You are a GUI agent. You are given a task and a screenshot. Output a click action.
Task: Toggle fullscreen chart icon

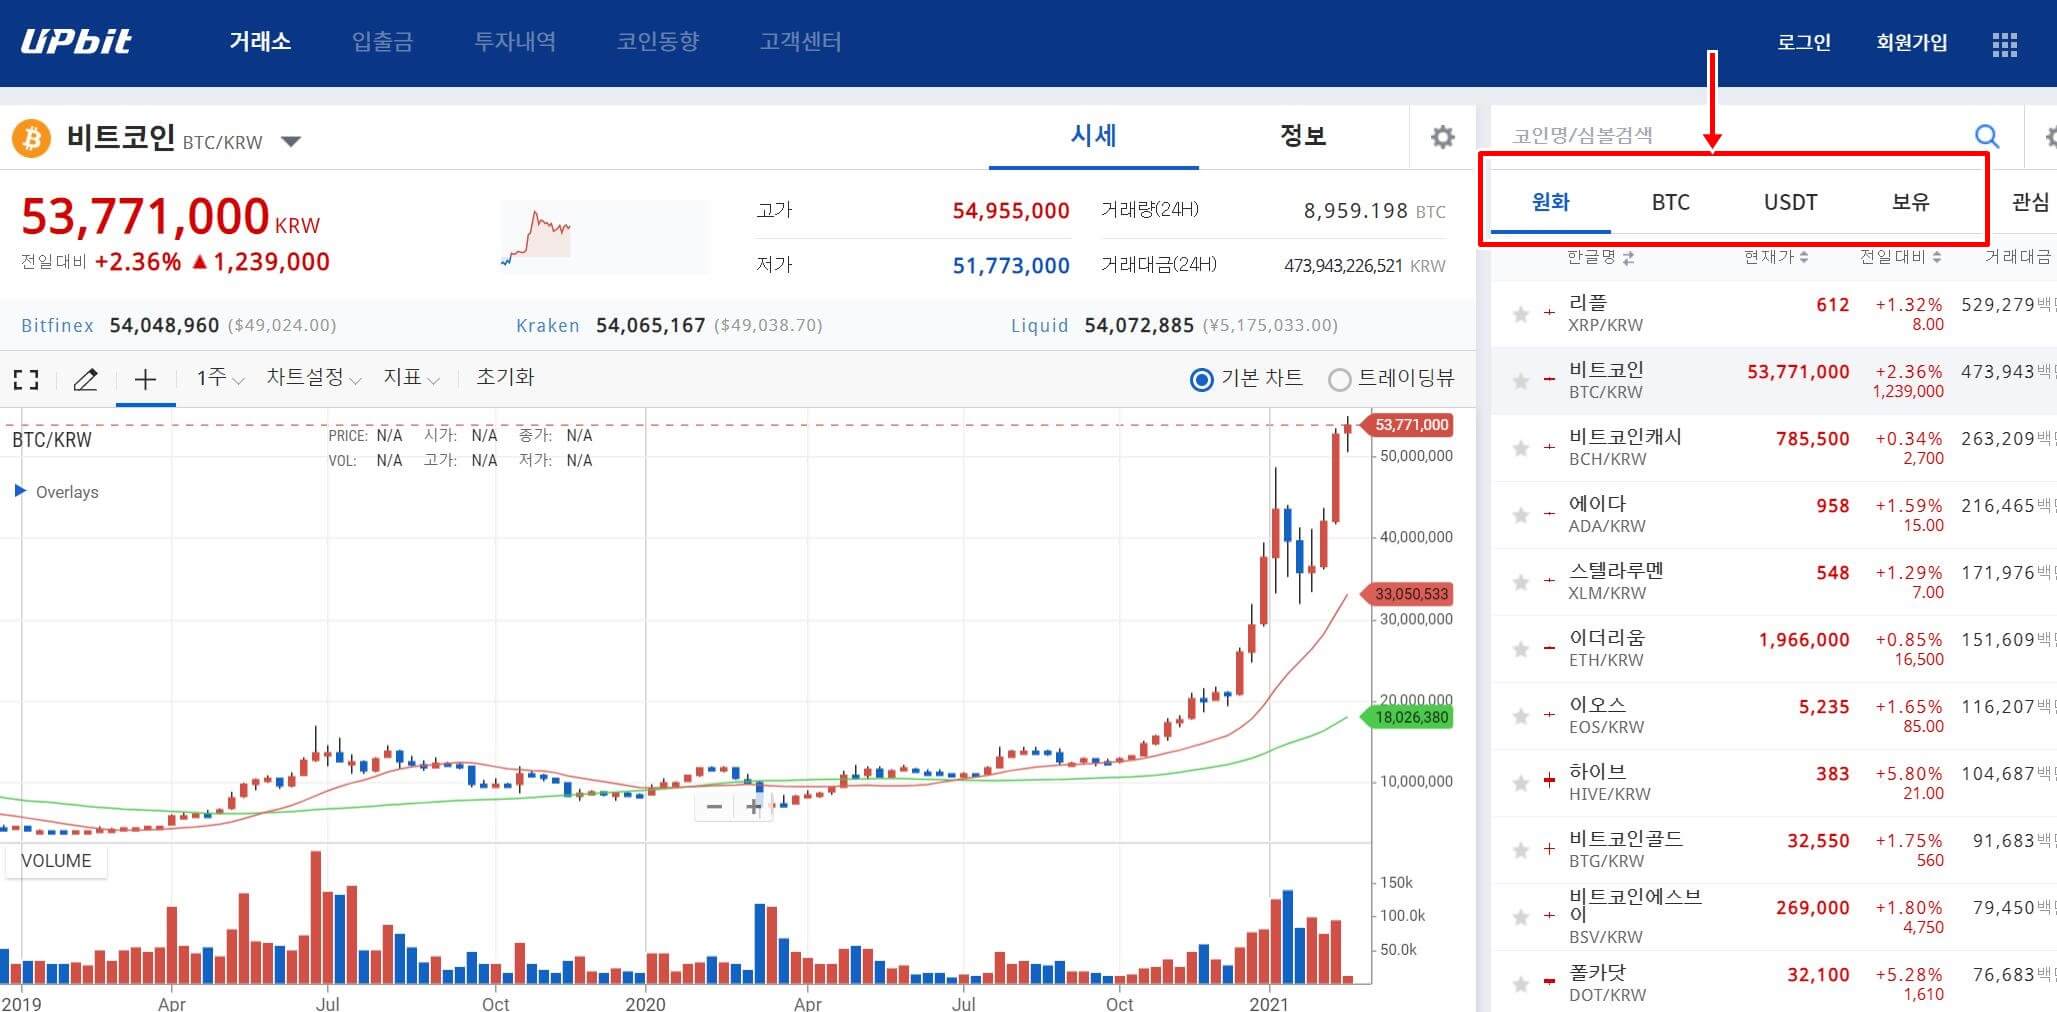point(26,379)
